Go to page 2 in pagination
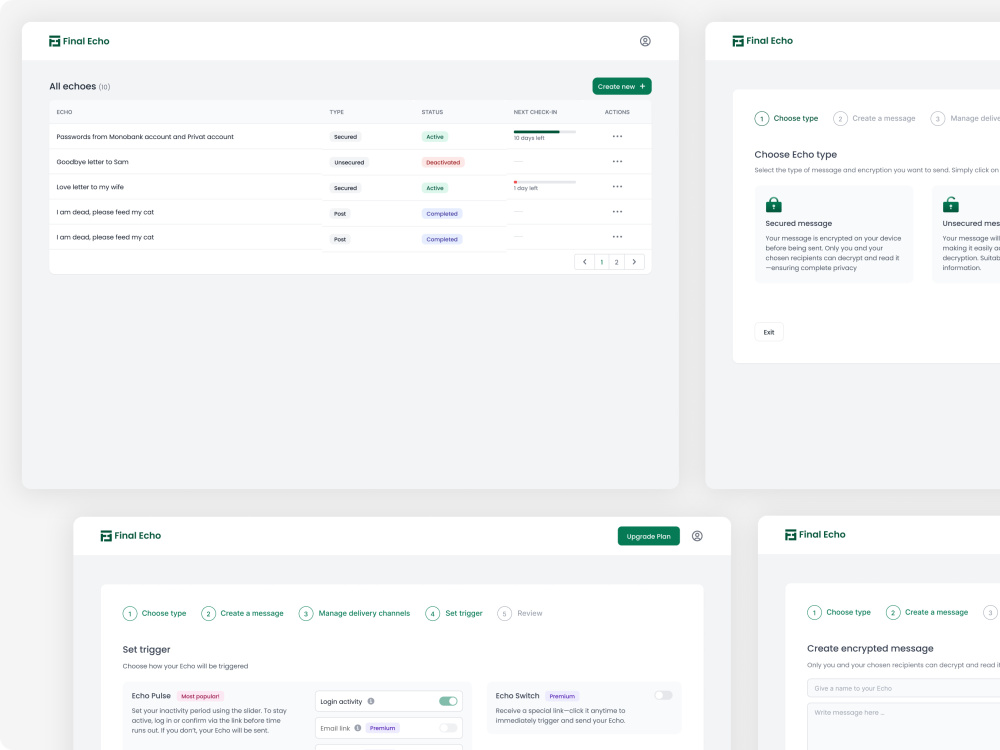Screen dimensions: 1000x750 pos(617,262)
